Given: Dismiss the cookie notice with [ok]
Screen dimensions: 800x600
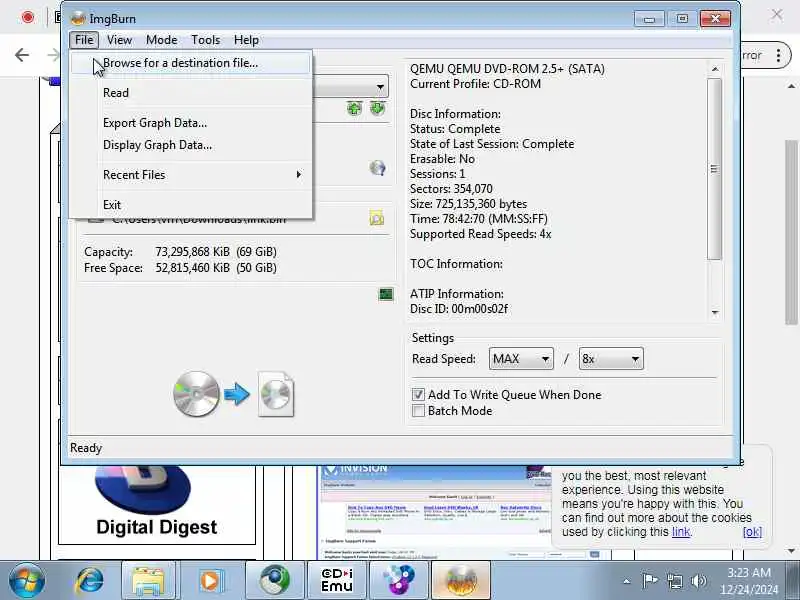Looking at the screenshot, I should [752, 532].
